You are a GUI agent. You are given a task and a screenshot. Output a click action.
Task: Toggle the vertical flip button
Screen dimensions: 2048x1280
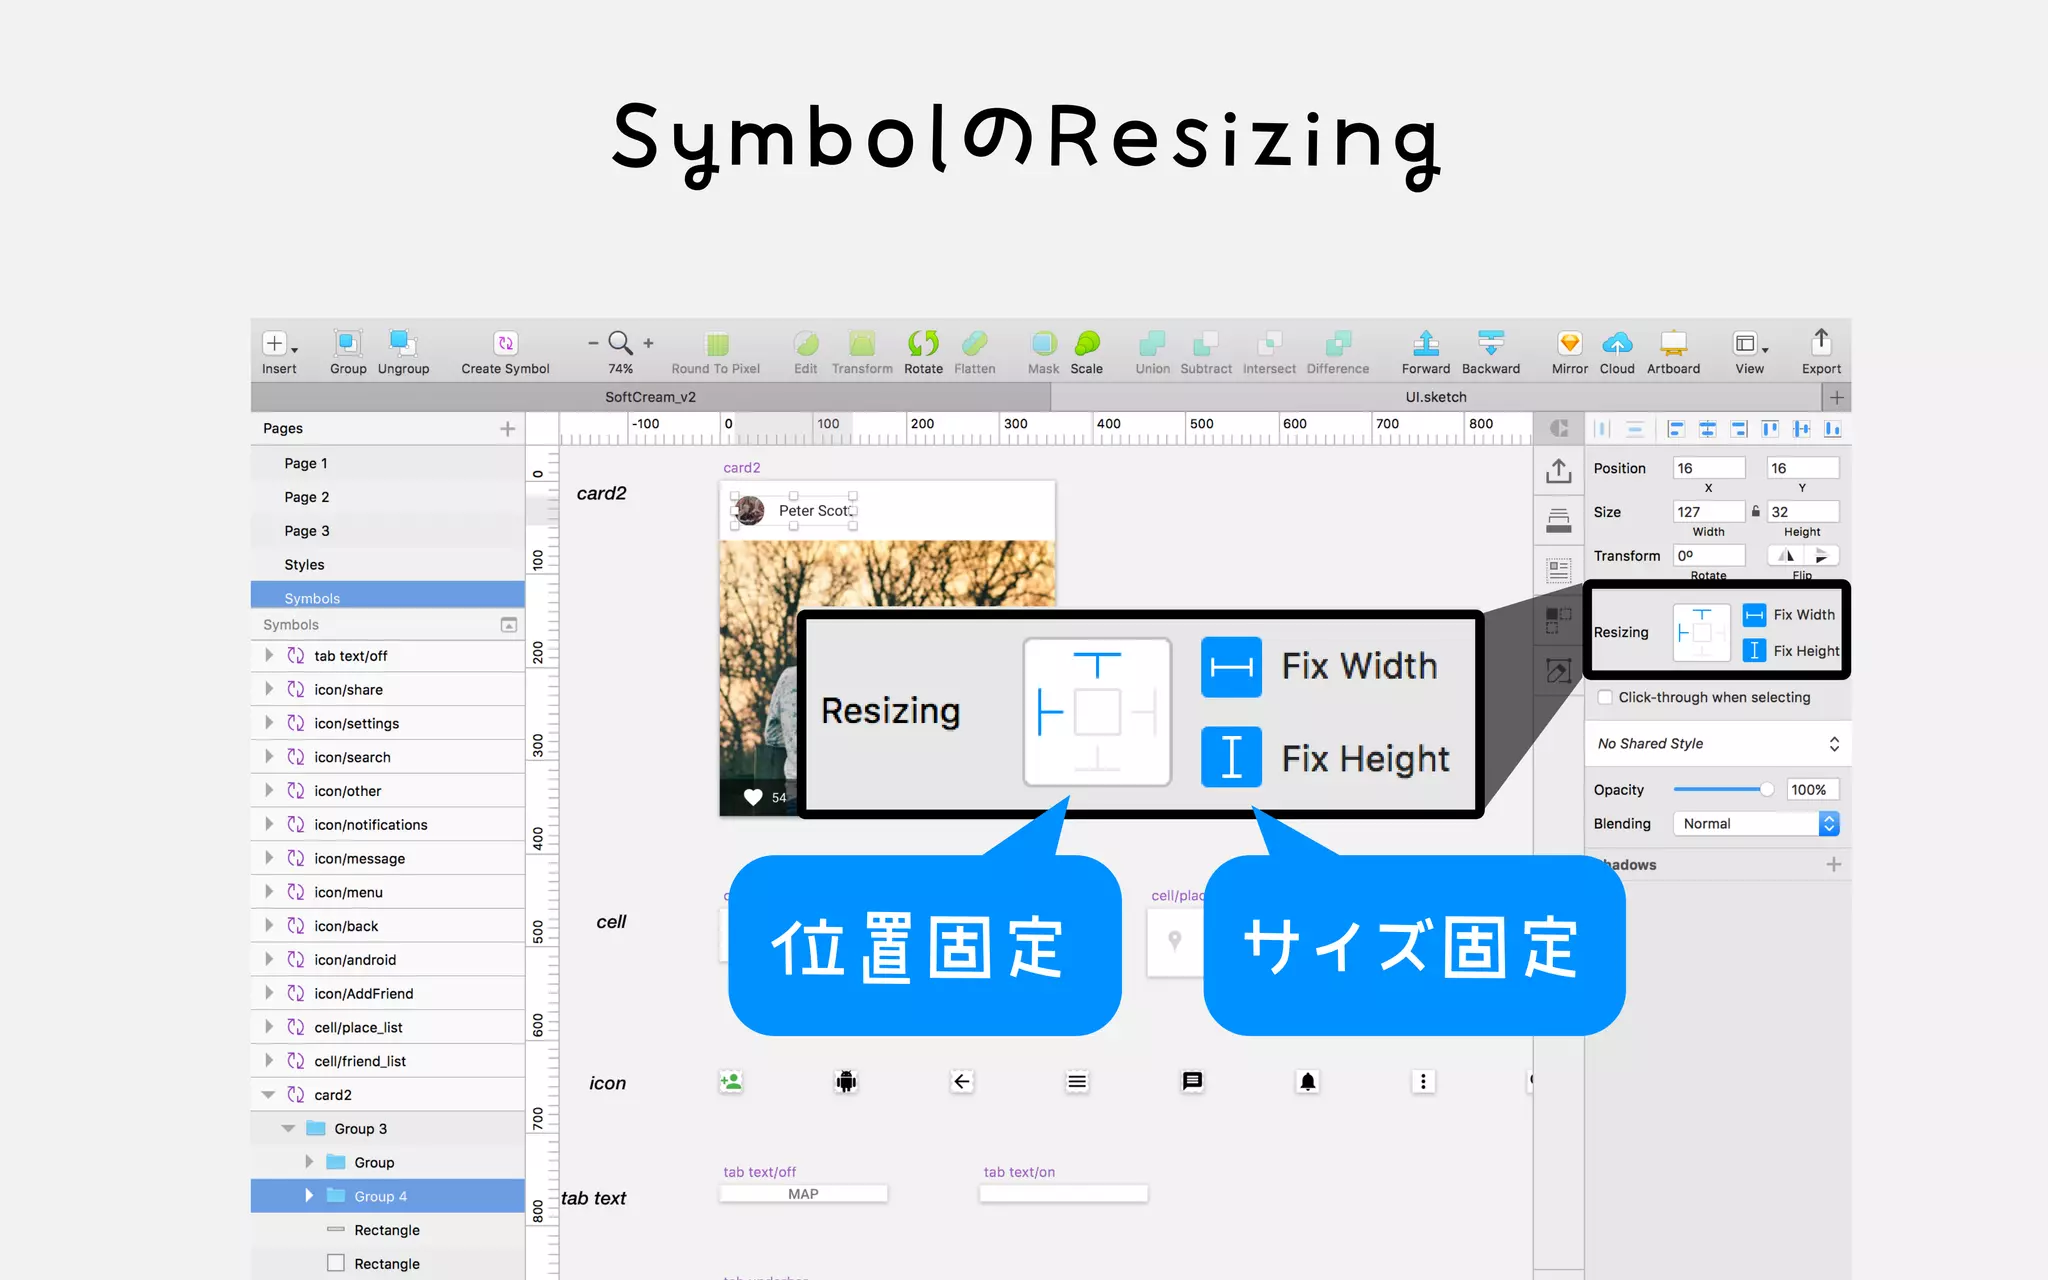(1821, 555)
